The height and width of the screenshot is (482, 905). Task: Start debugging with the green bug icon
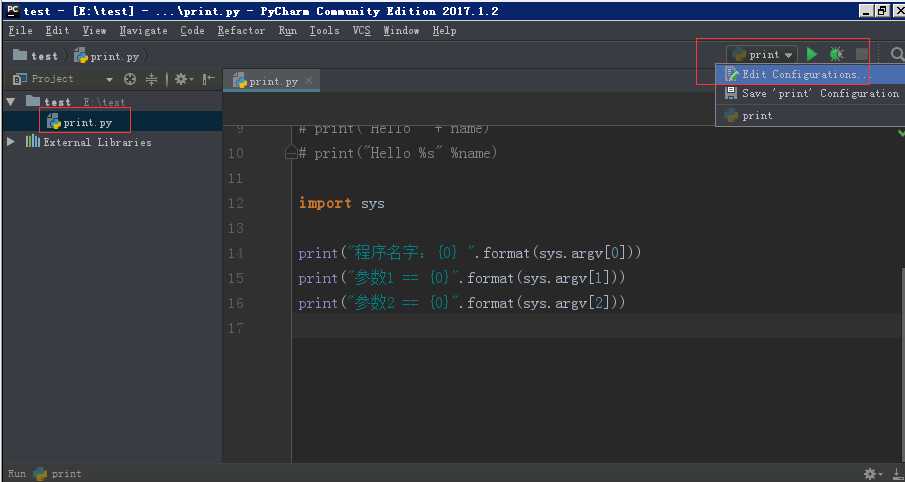(x=836, y=54)
